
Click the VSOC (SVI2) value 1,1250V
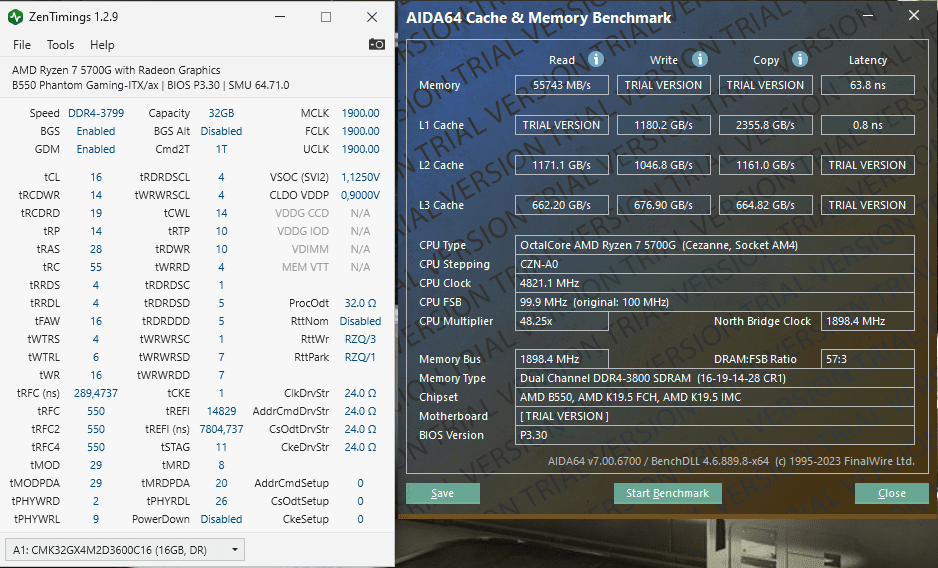tap(360, 177)
